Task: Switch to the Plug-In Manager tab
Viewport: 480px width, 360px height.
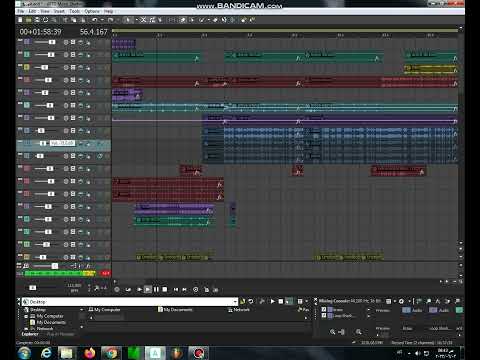Action: 60,334
